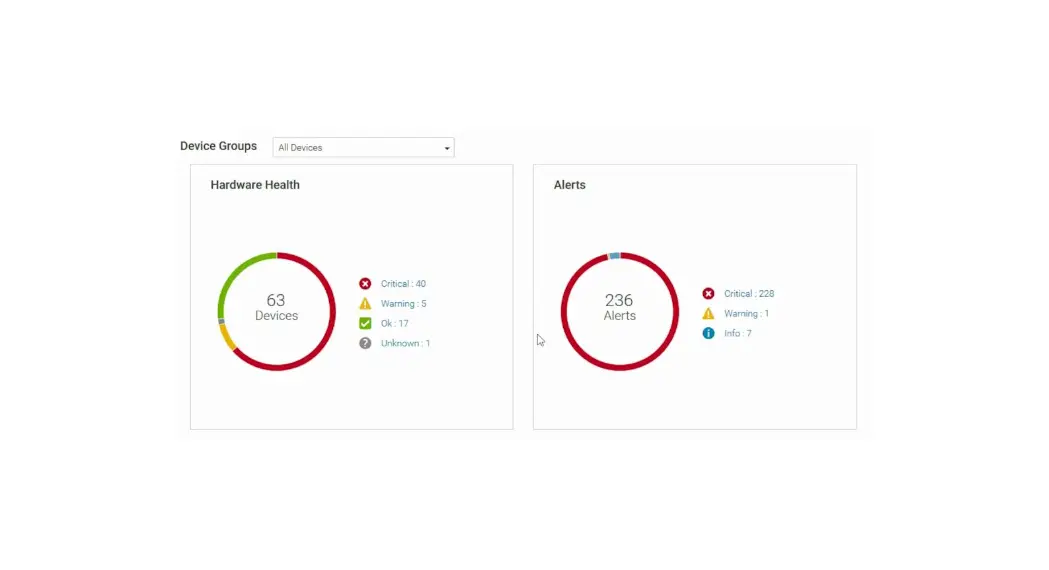The width and height of the screenshot is (1049, 570).
Task: Open the 'Ok : 17' link
Action: [x=395, y=323]
